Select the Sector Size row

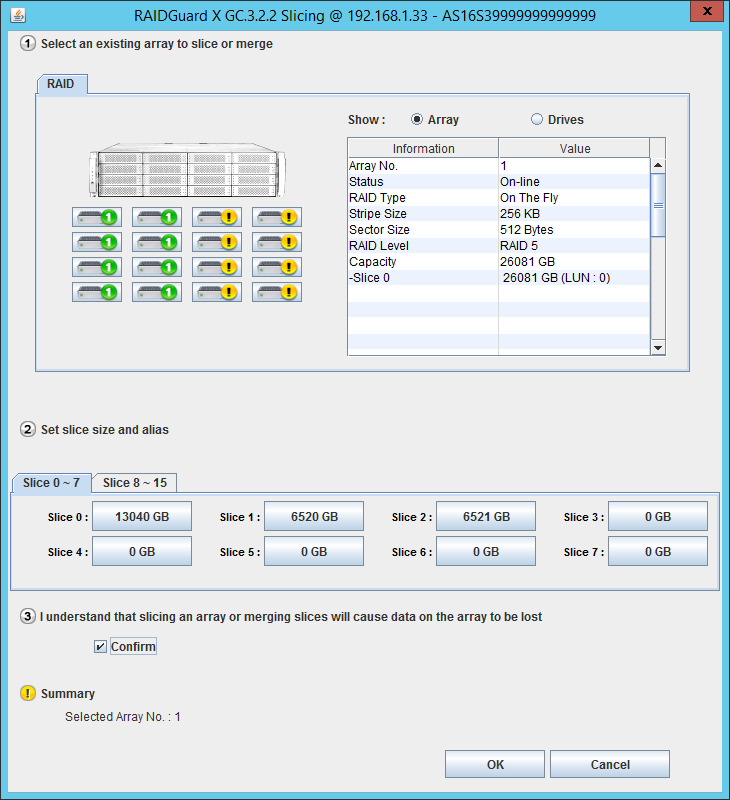(499, 230)
